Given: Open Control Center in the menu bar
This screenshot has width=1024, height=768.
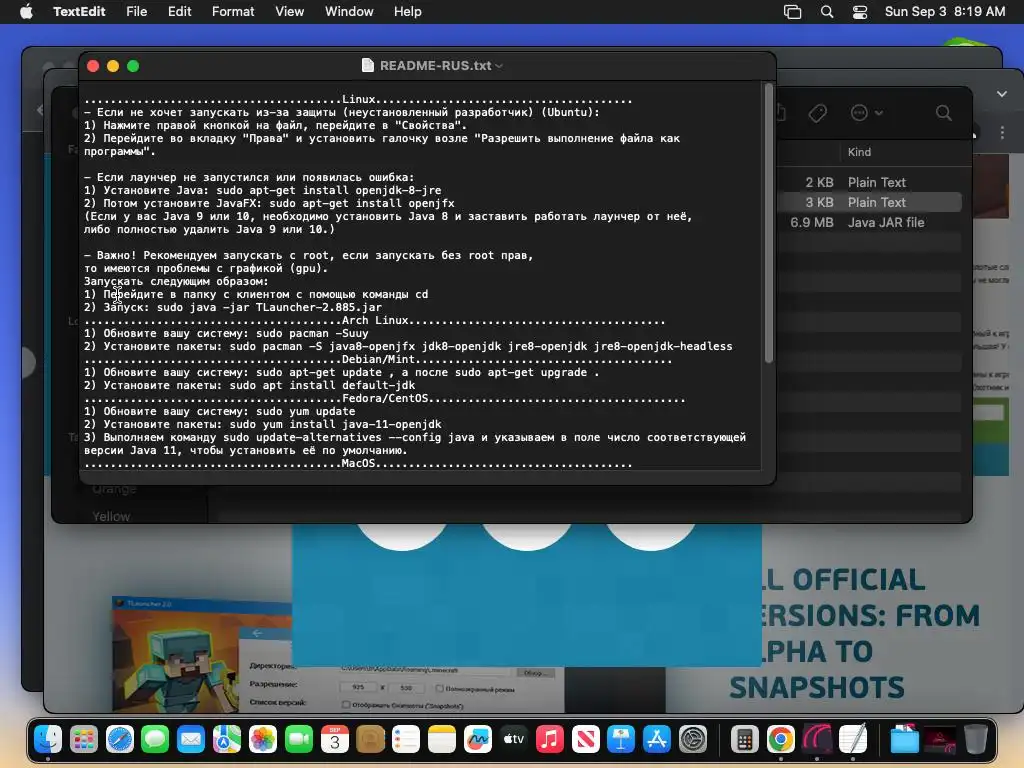Looking at the screenshot, I should tap(860, 12).
